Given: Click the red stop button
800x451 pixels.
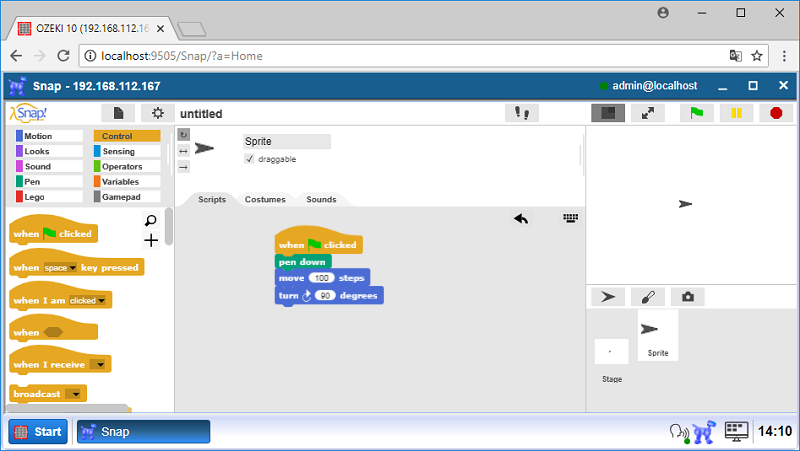Looking at the screenshot, I should 776,113.
